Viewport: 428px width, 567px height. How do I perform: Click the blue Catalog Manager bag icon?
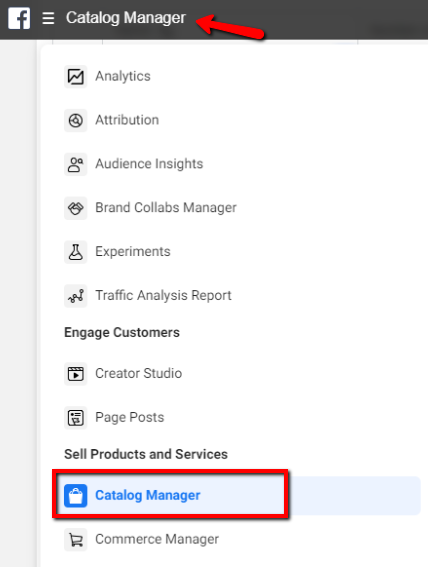(76, 496)
